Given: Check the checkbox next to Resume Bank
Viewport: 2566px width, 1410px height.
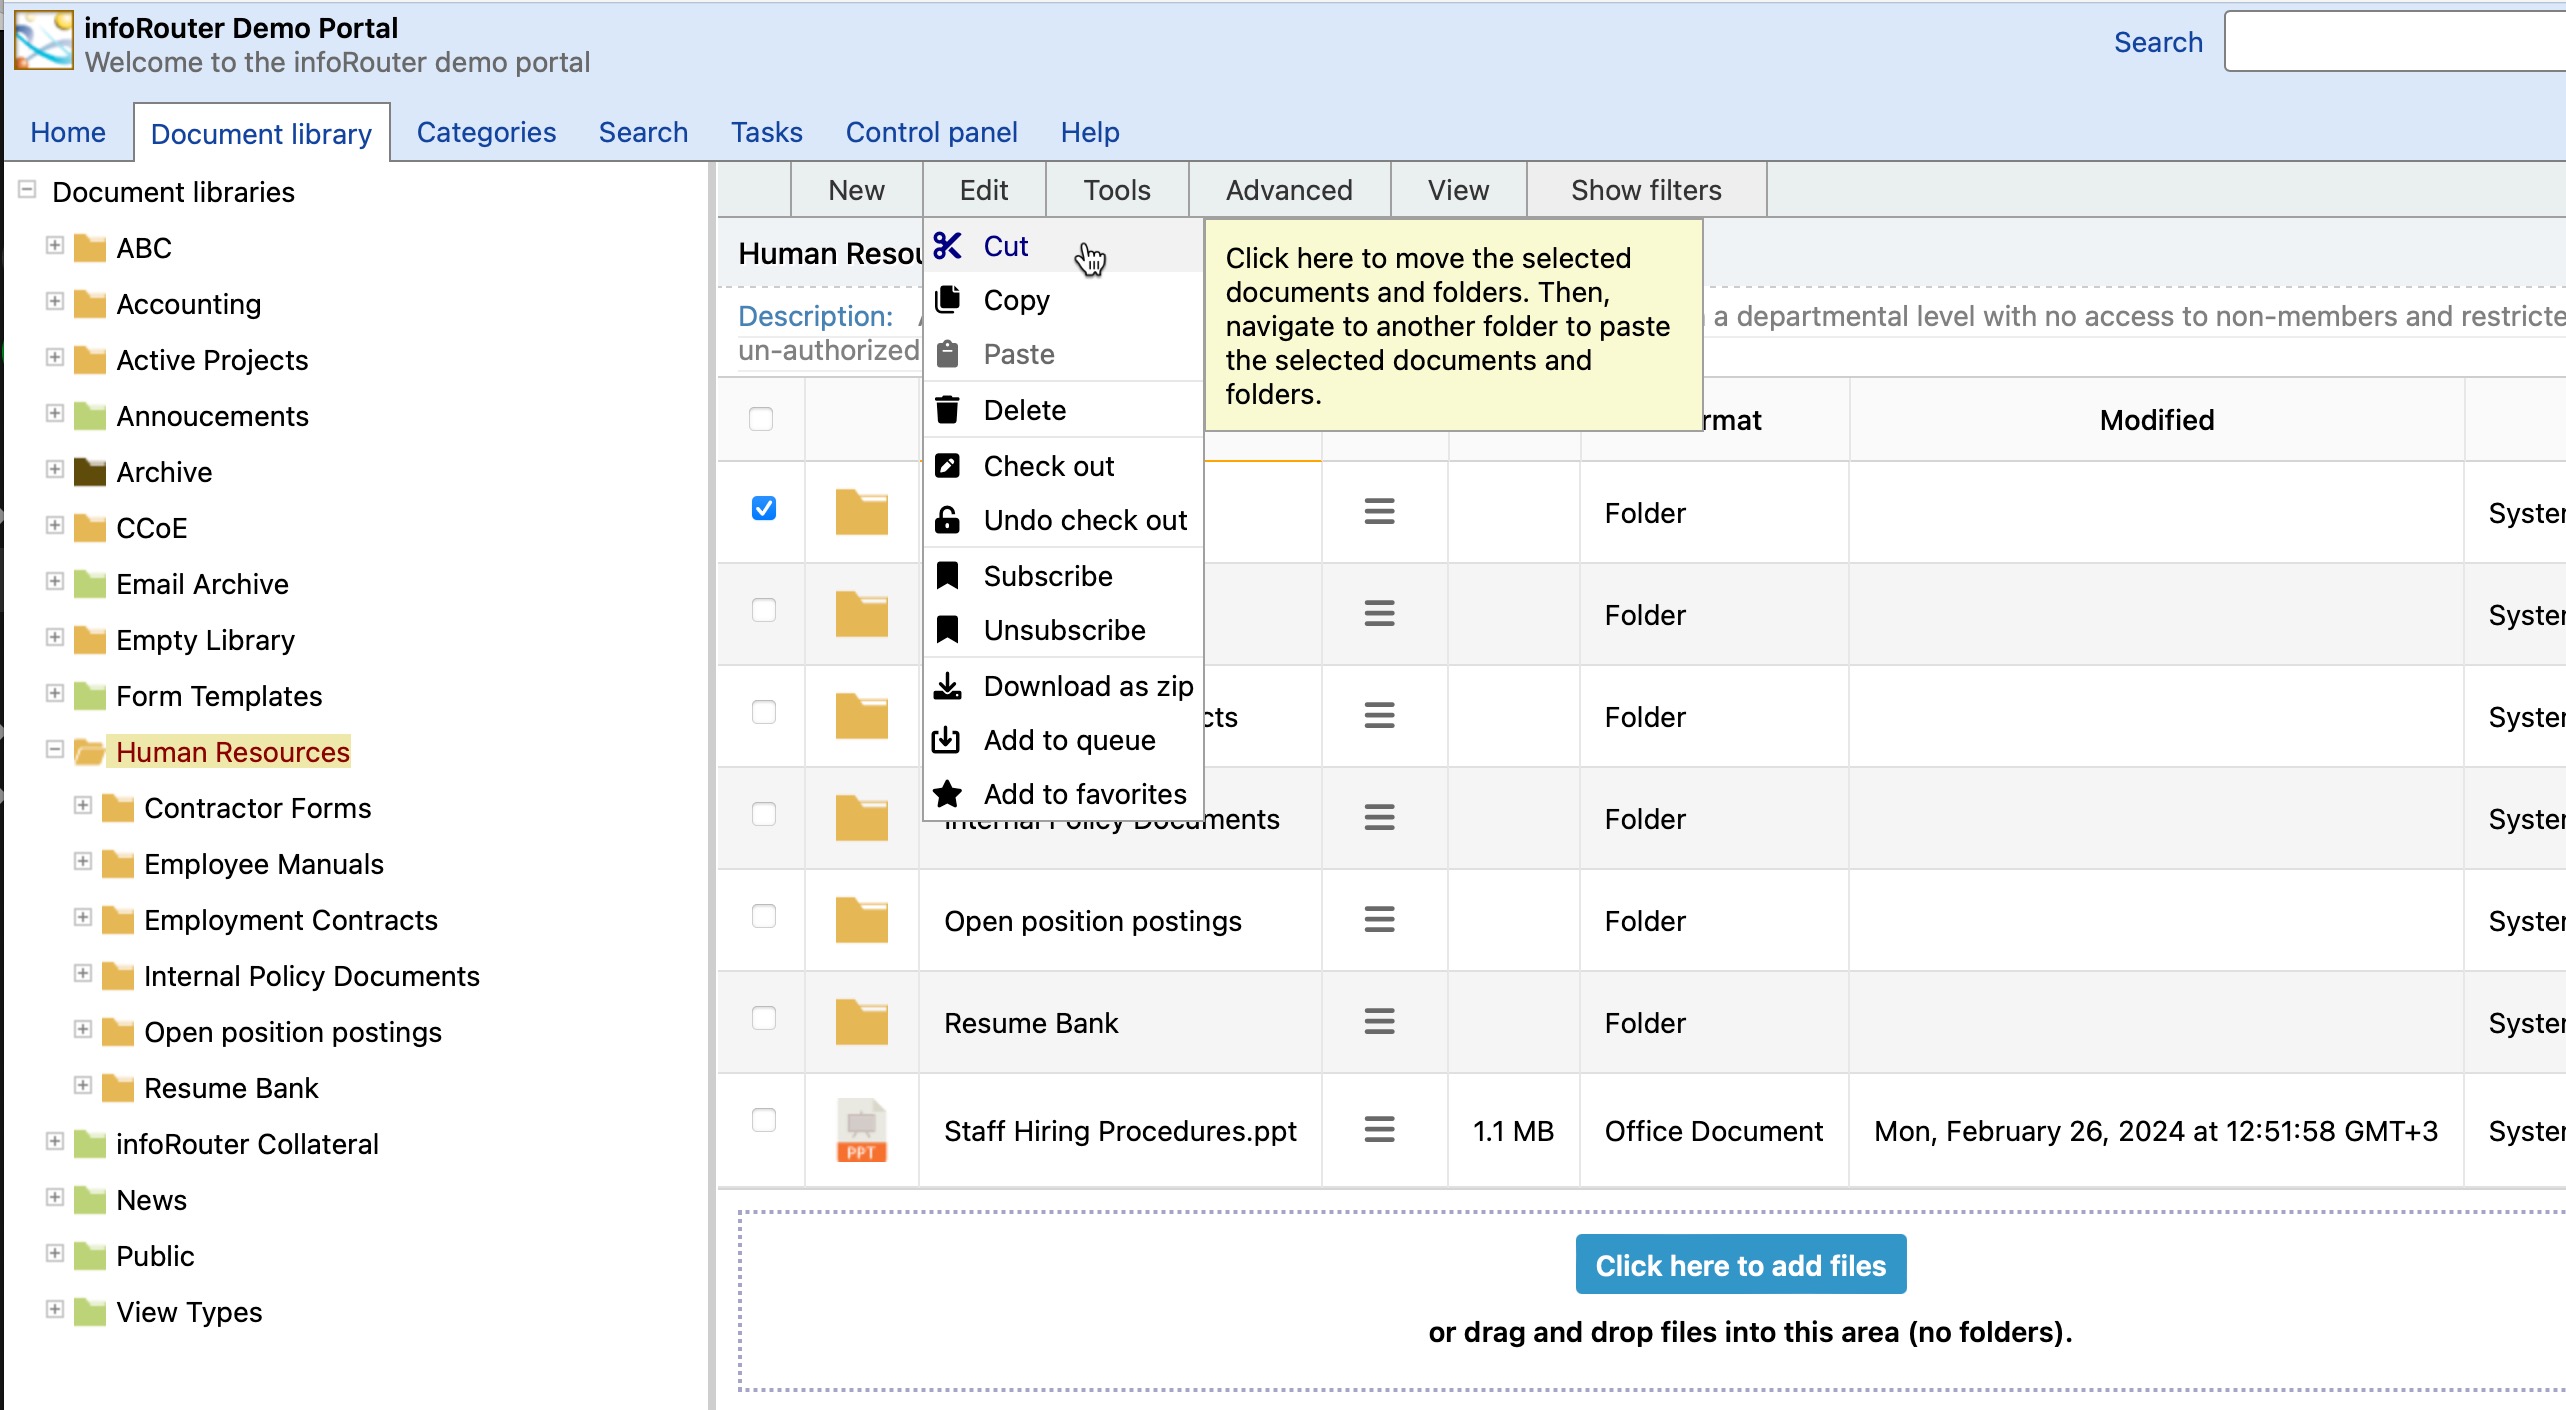Looking at the screenshot, I should [765, 1019].
